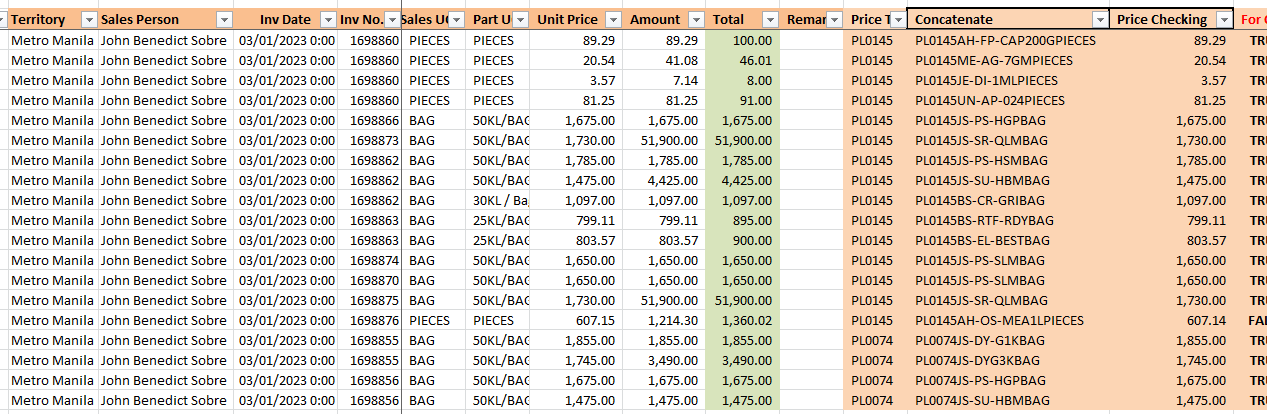
Task: Open the Territory column filter dropdown
Action: click(x=88, y=20)
